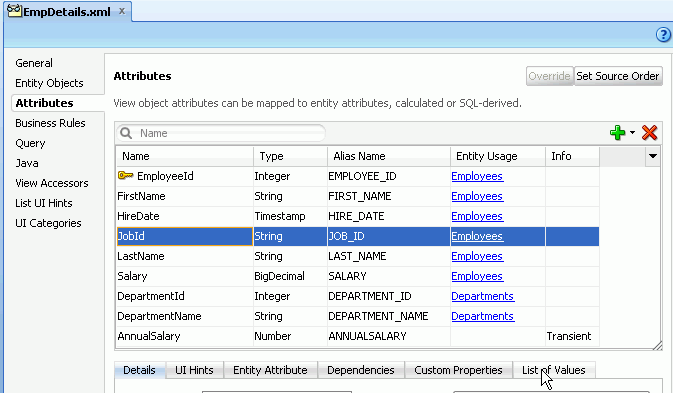Switch to the List of Values tab
The height and width of the screenshot is (393, 673).
tap(554, 370)
